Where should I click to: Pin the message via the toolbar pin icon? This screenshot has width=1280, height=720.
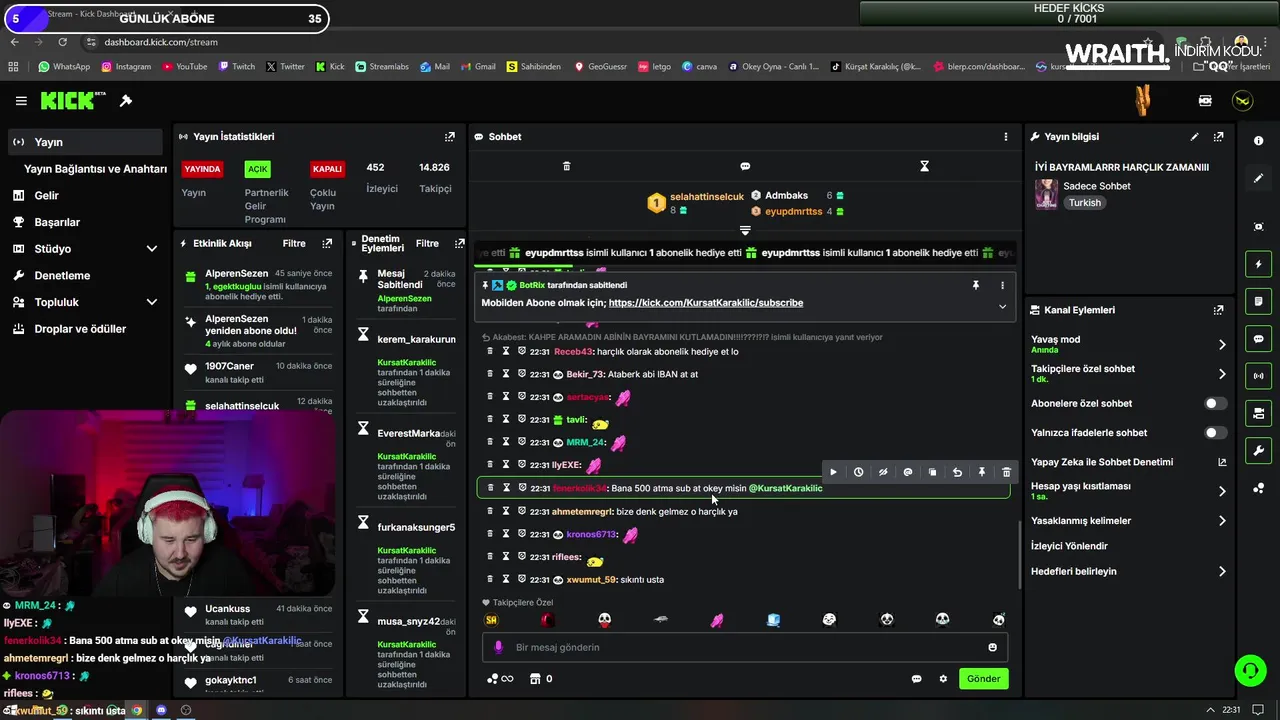982,472
